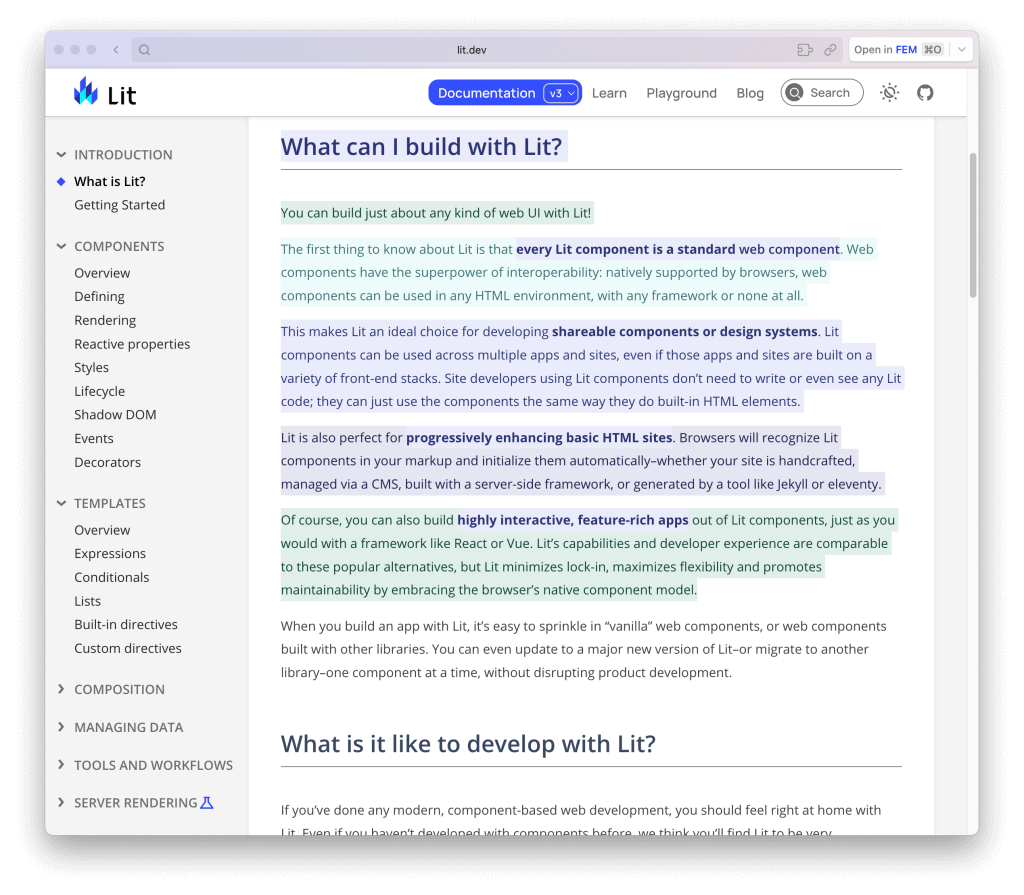The image size is (1024, 895).
Task: Open the GitHub repository icon
Action: 925,93
